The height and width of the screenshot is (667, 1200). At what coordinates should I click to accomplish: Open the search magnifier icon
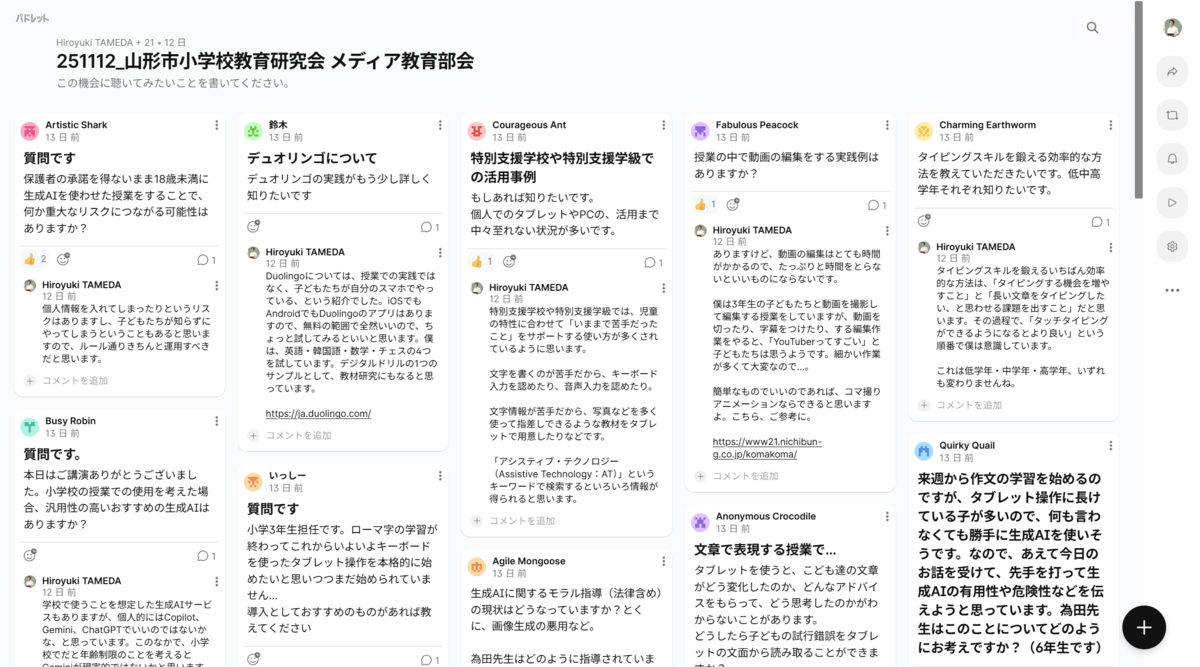pos(1092,28)
